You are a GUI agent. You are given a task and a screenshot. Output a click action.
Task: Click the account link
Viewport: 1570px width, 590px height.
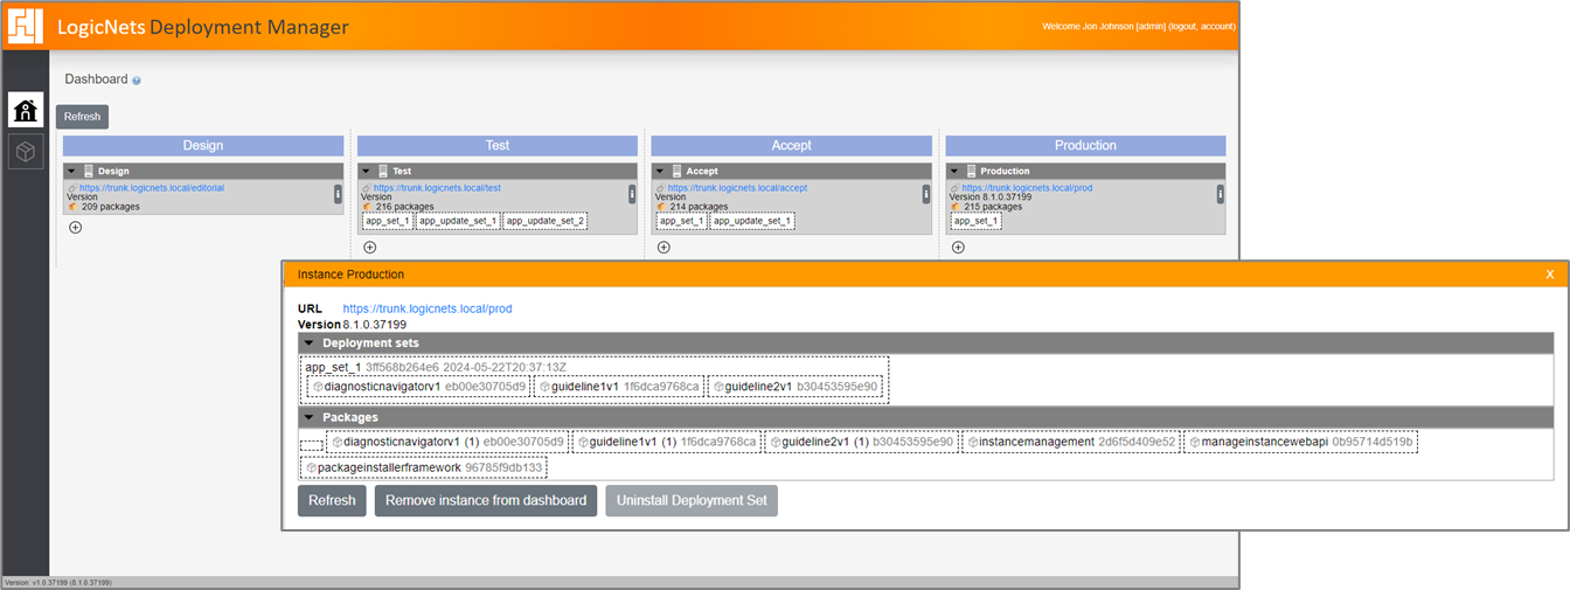tap(1217, 27)
